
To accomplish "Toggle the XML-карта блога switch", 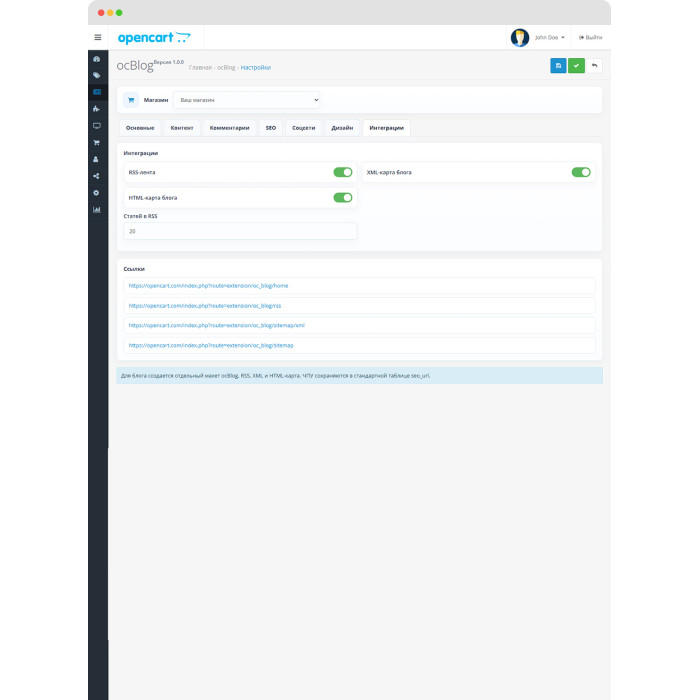I will click(581, 172).
